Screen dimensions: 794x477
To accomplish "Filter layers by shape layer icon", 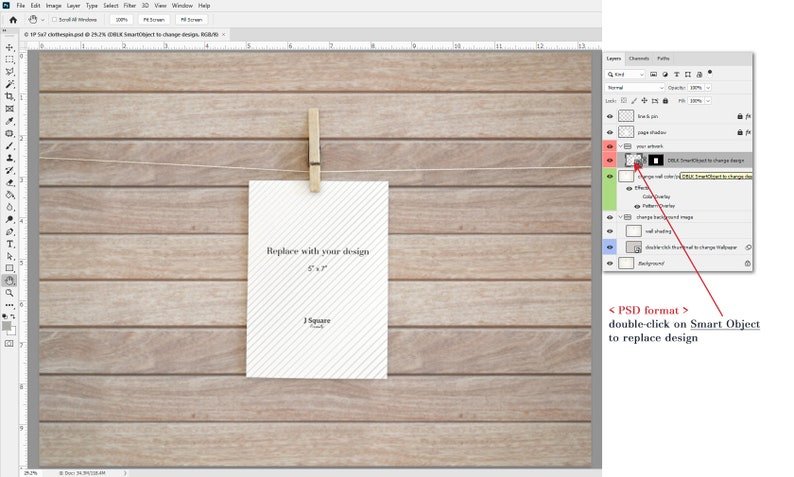I will click(688, 74).
